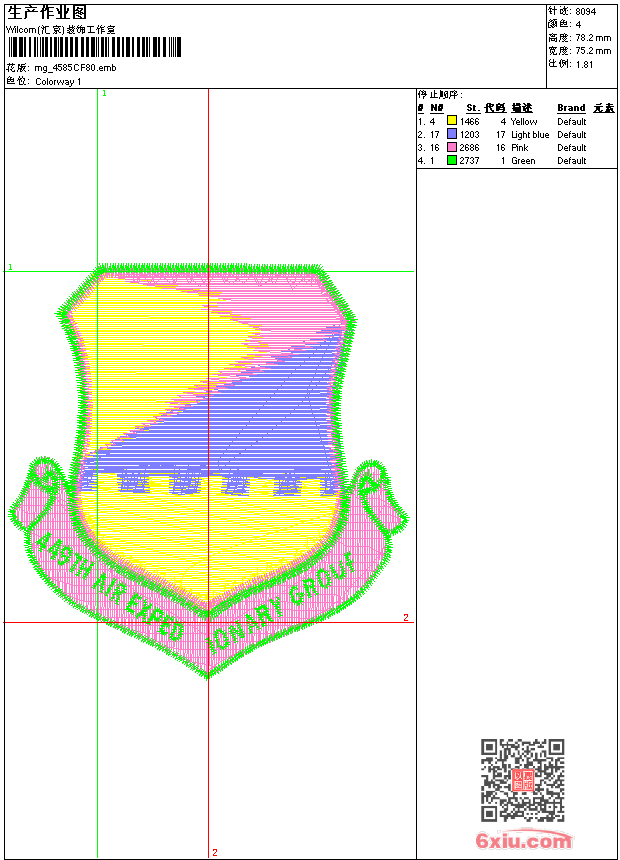Select the scale value '1.81'
The width and height of the screenshot is (620, 860).
584,64
